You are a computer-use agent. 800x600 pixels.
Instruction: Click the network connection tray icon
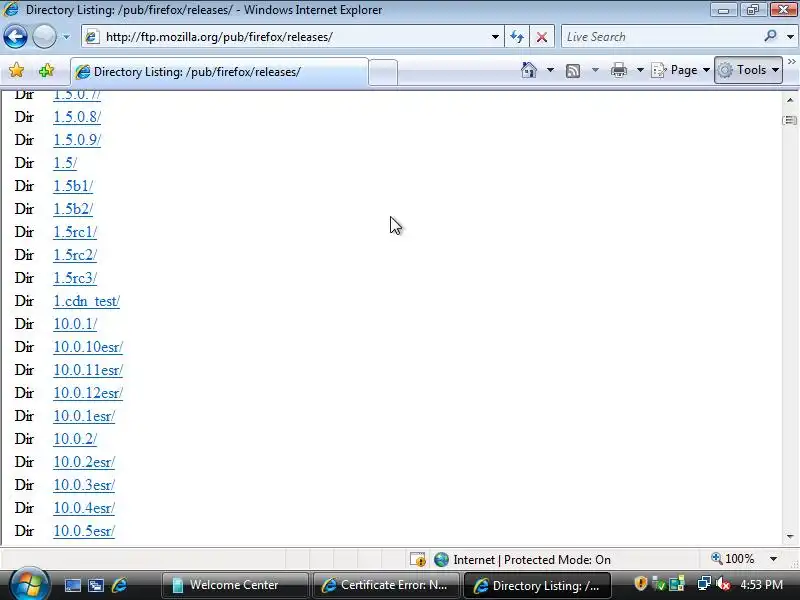(704, 583)
